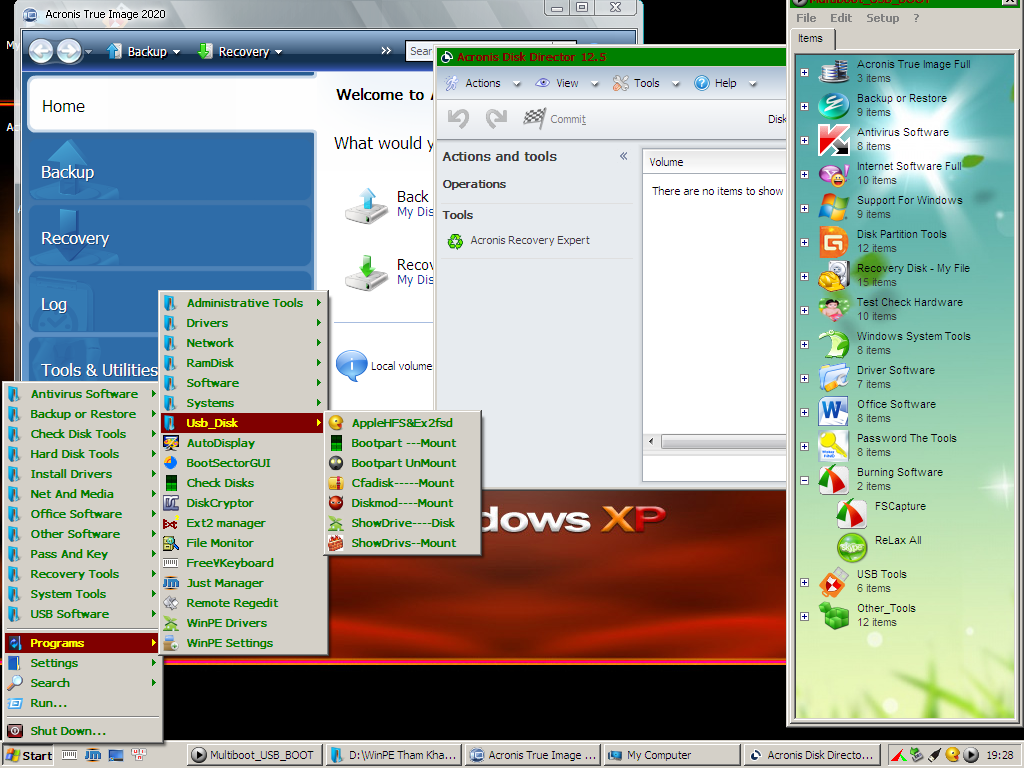Screen dimensions: 1024x768
Task: Click the Start button on the taskbar
Action: pyautogui.click(x=29, y=756)
